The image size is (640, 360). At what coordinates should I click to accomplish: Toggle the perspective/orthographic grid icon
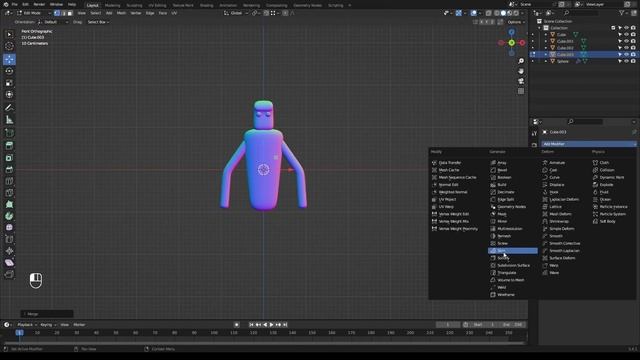pyautogui.click(x=521, y=91)
